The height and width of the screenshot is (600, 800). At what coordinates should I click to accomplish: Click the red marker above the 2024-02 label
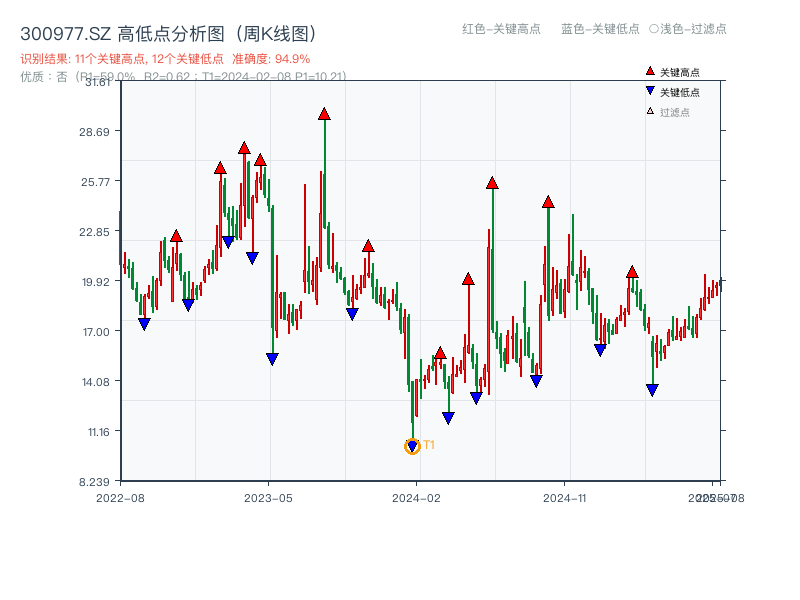tap(440, 352)
